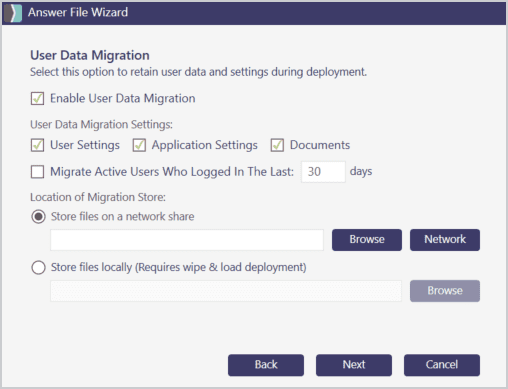Go Back to the previous wizard page

pyautogui.click(x=266, y=365)
